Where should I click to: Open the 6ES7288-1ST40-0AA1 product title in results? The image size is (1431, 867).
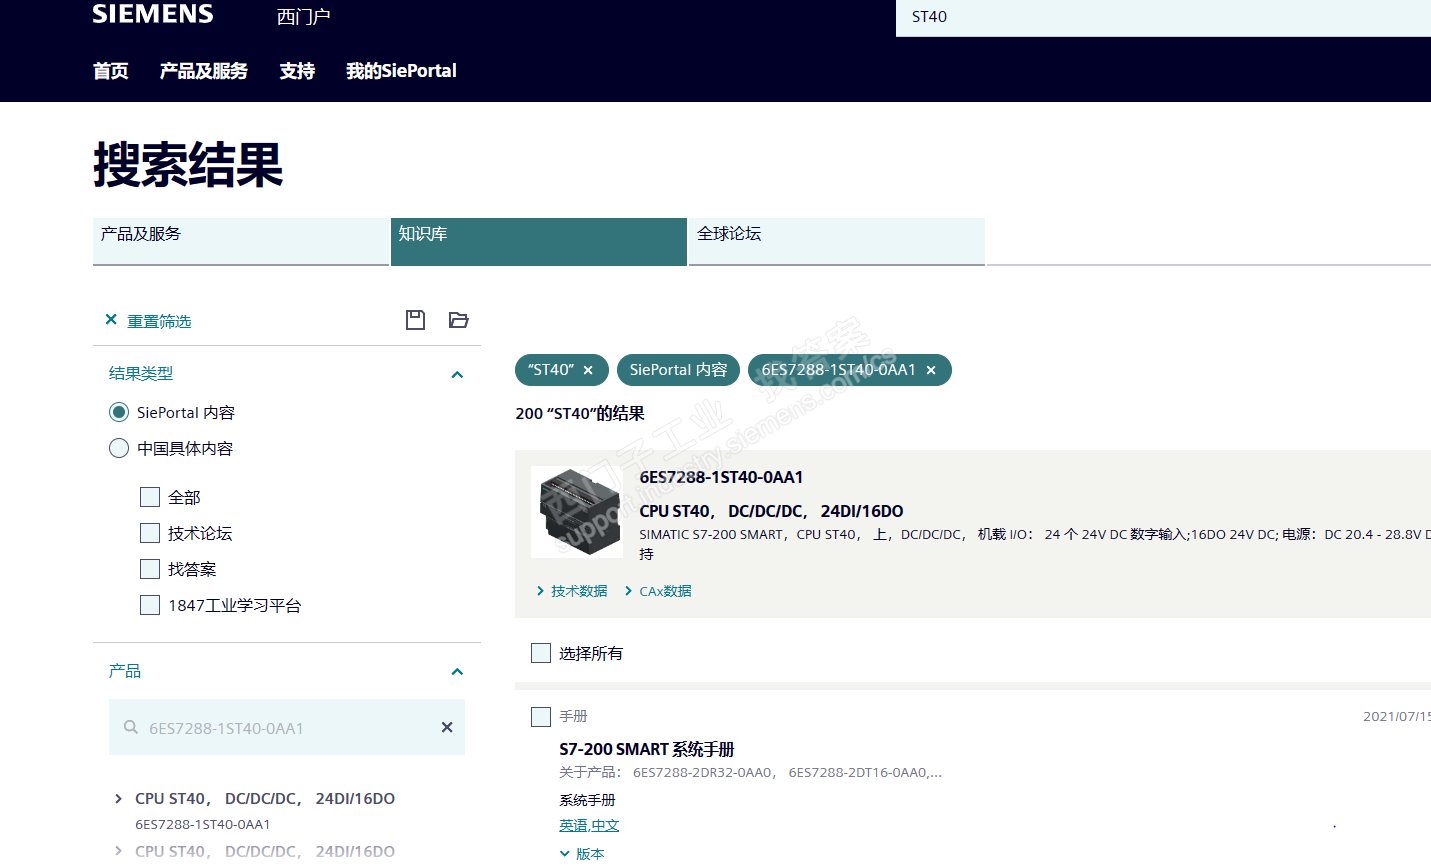point(721,477)
